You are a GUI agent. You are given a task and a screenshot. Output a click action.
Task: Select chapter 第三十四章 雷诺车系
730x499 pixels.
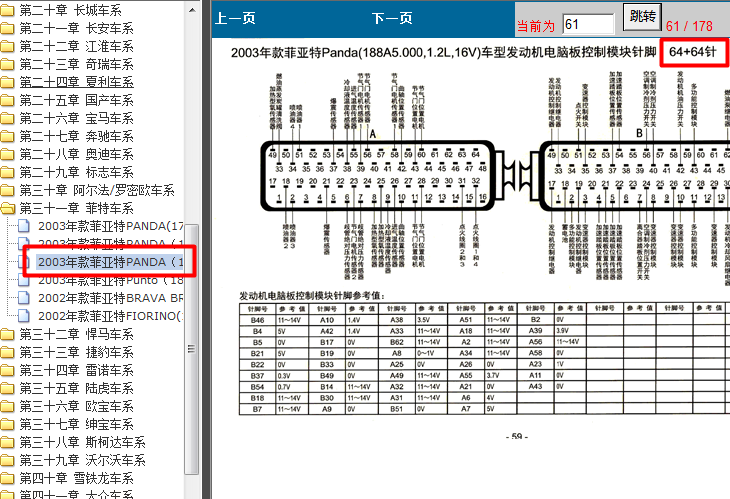tap(76, 370)
